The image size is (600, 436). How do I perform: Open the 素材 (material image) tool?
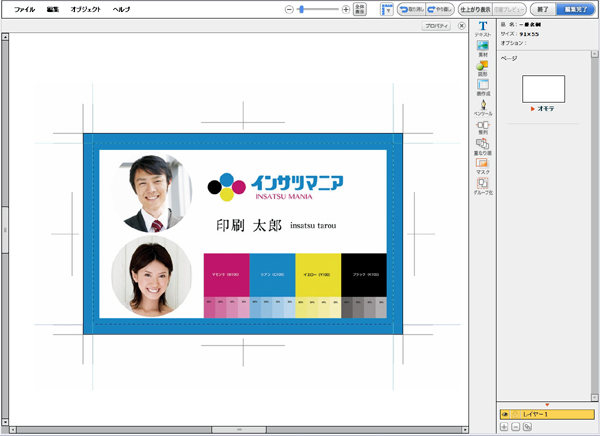[483, 49]
